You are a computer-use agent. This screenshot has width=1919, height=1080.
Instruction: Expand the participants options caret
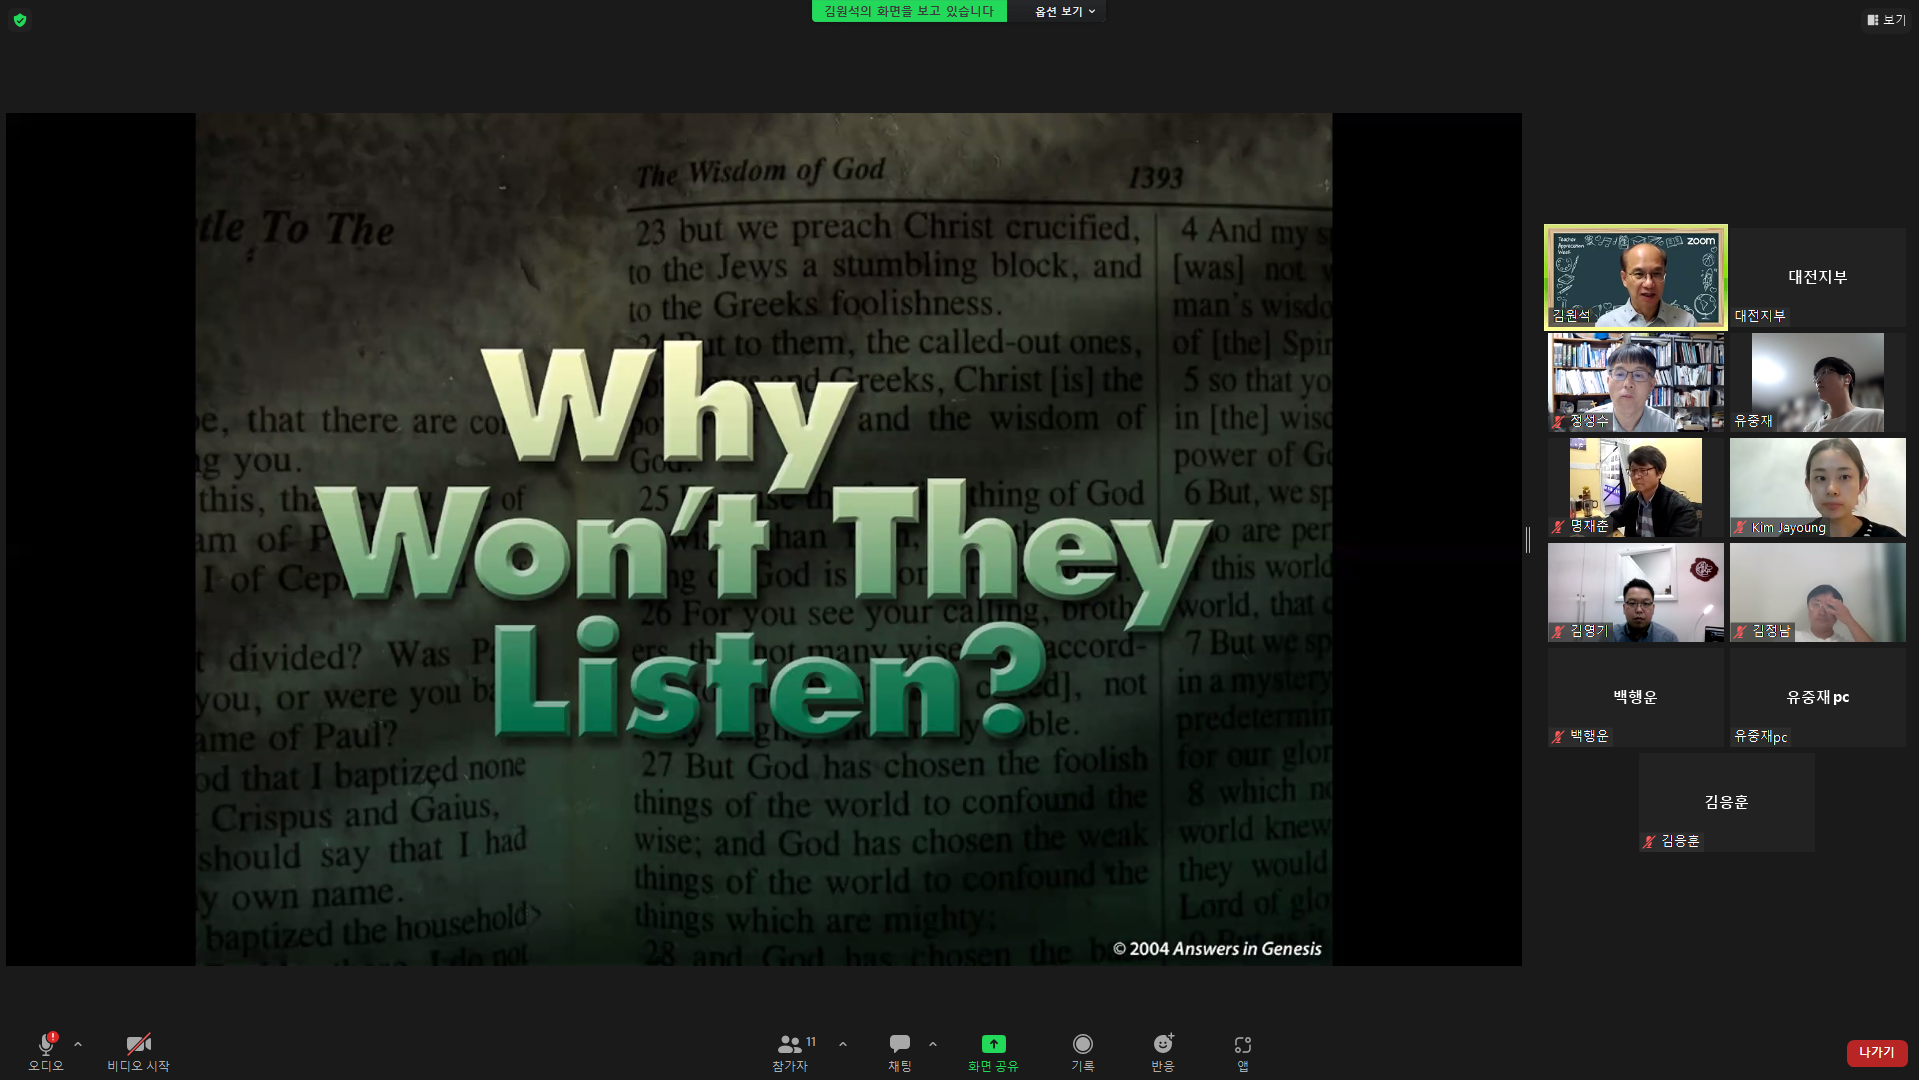pos(843,1044)
